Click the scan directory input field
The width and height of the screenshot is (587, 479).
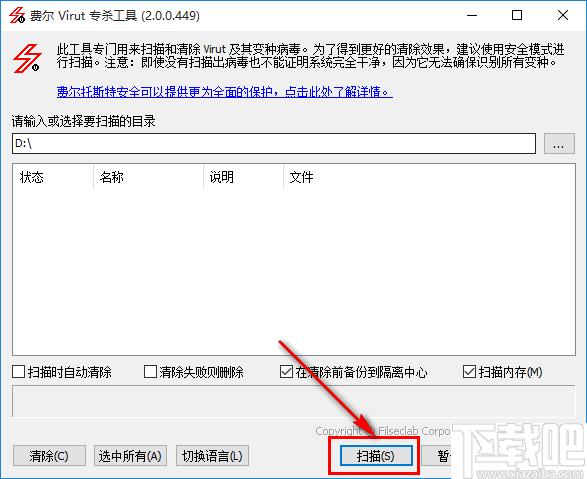[274, 144]
